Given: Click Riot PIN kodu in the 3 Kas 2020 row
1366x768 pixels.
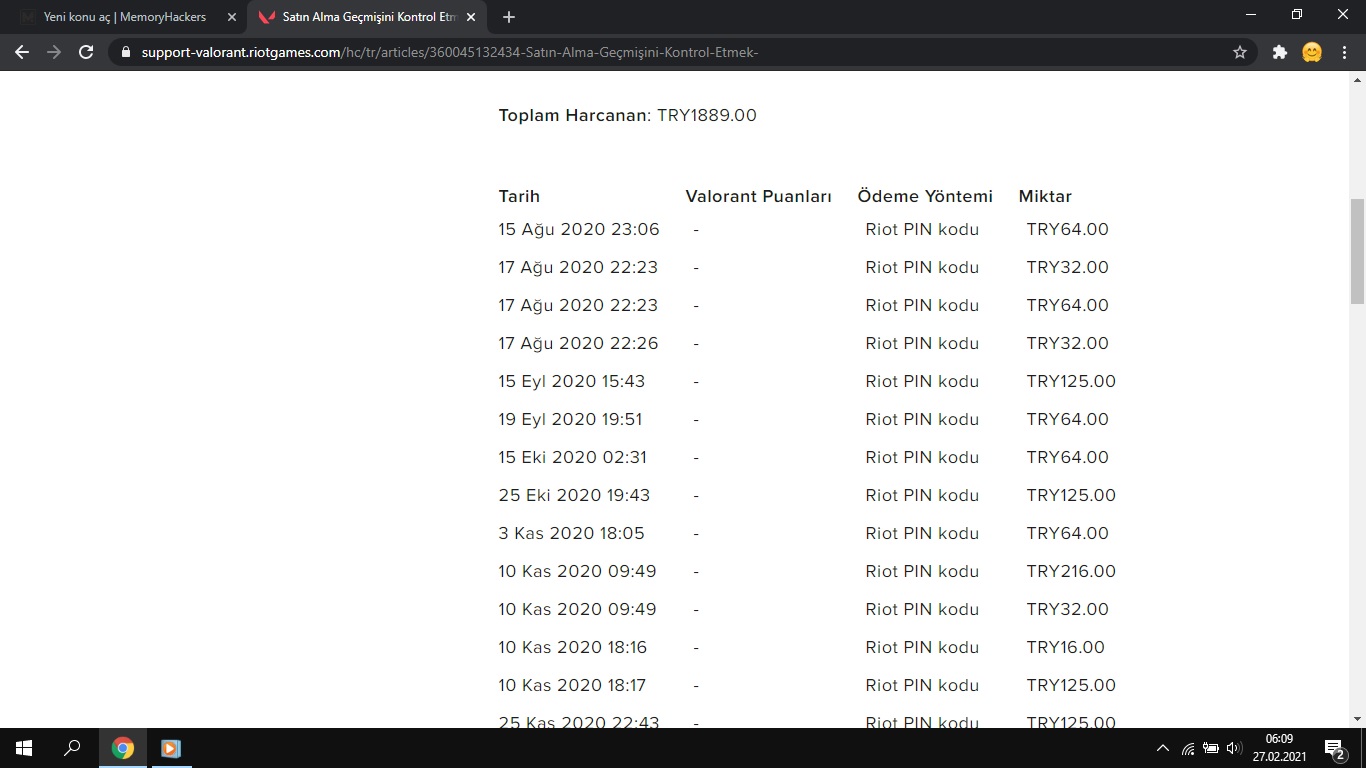Looking at the screenshot, I should (922, 533).
